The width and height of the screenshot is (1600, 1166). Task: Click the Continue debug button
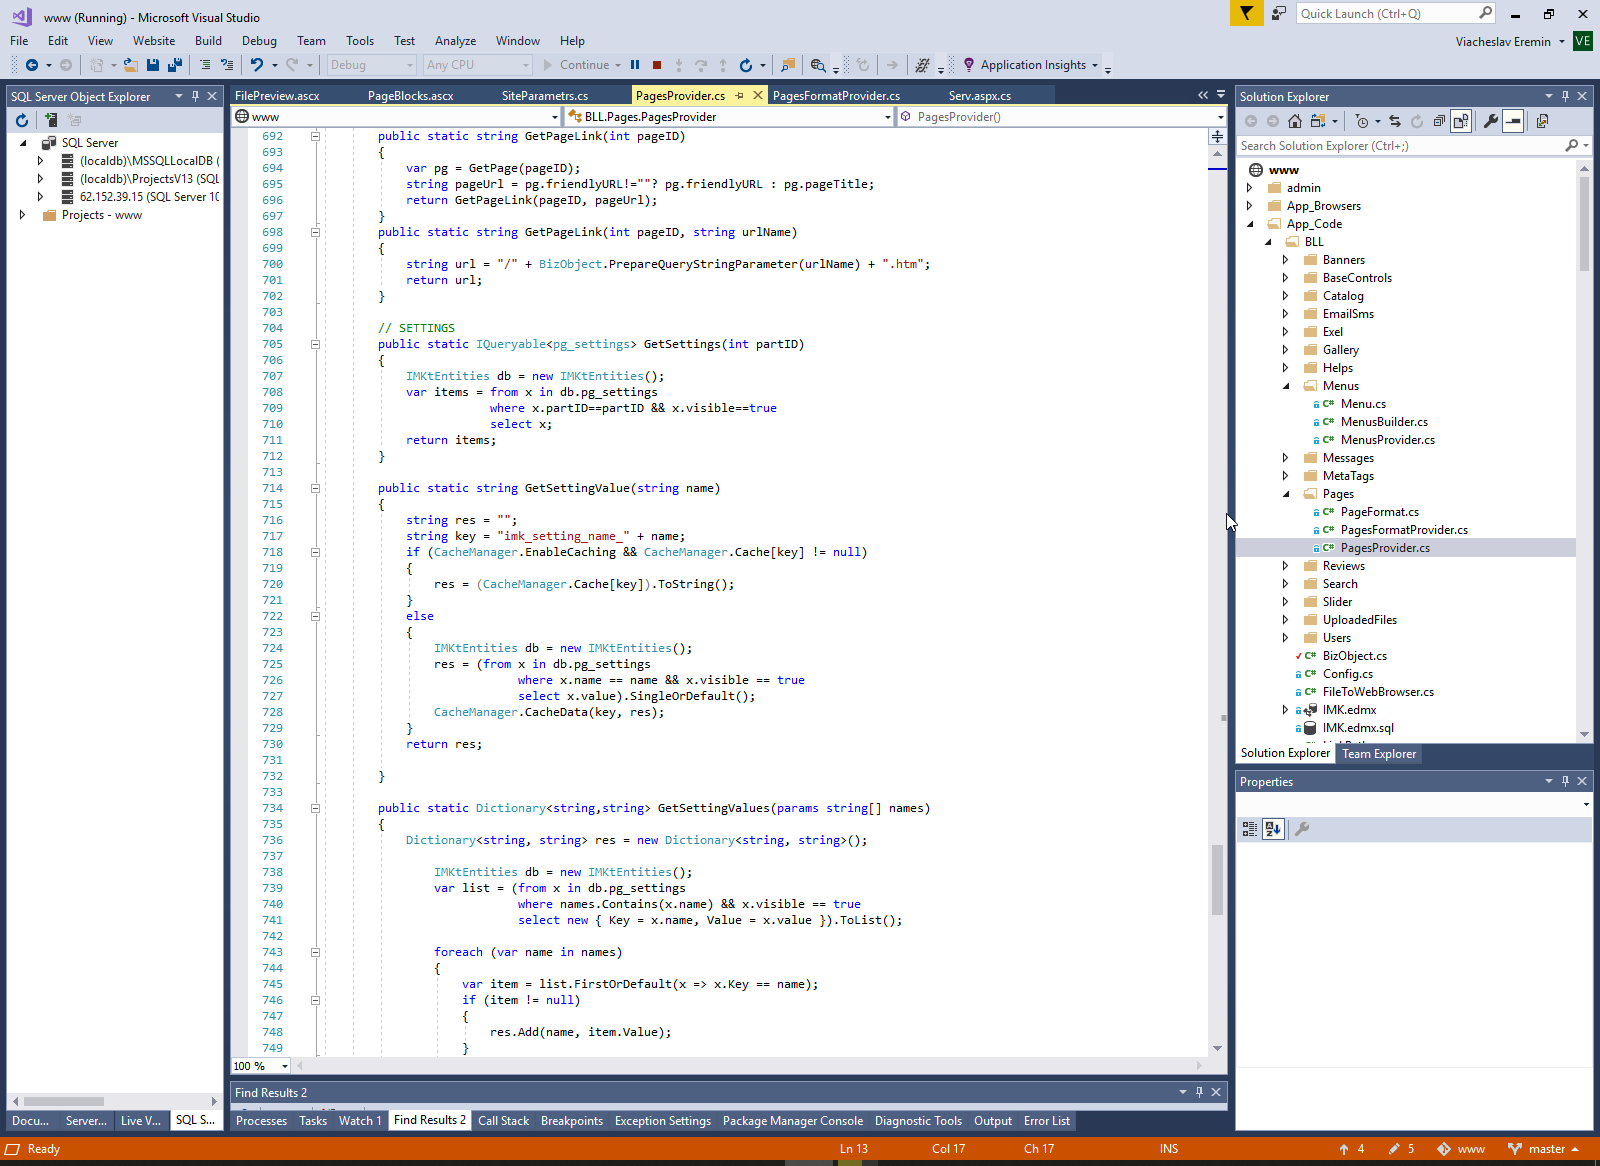click(x=576, y=65)
